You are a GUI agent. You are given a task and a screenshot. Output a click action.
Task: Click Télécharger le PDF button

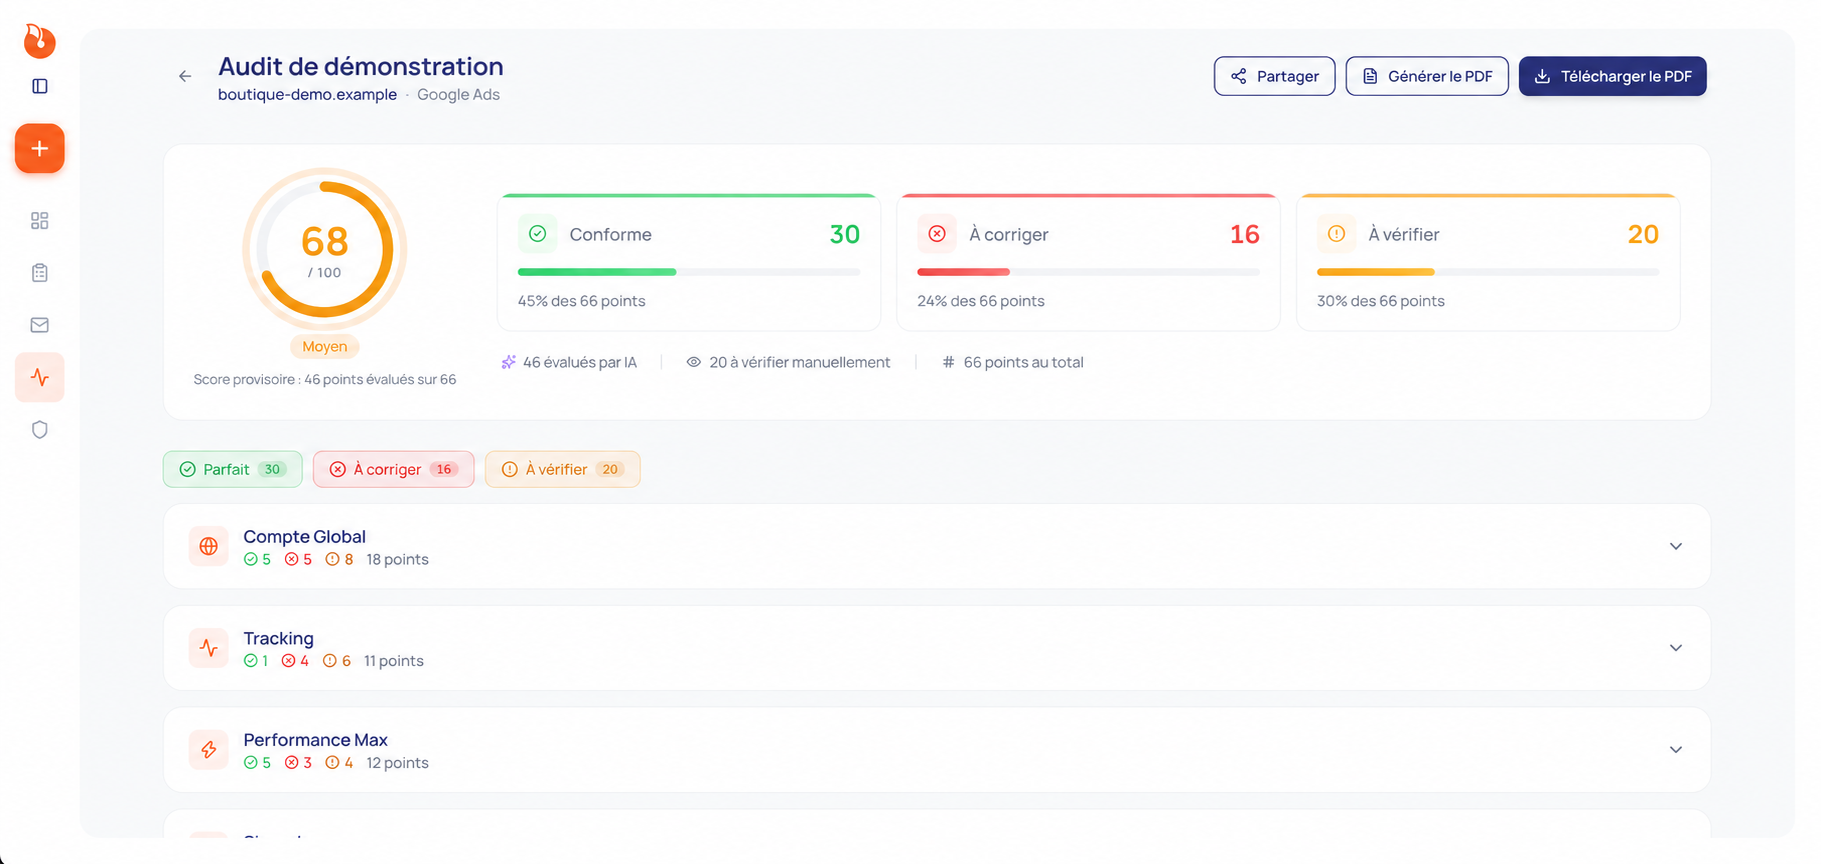point(1613,76)
